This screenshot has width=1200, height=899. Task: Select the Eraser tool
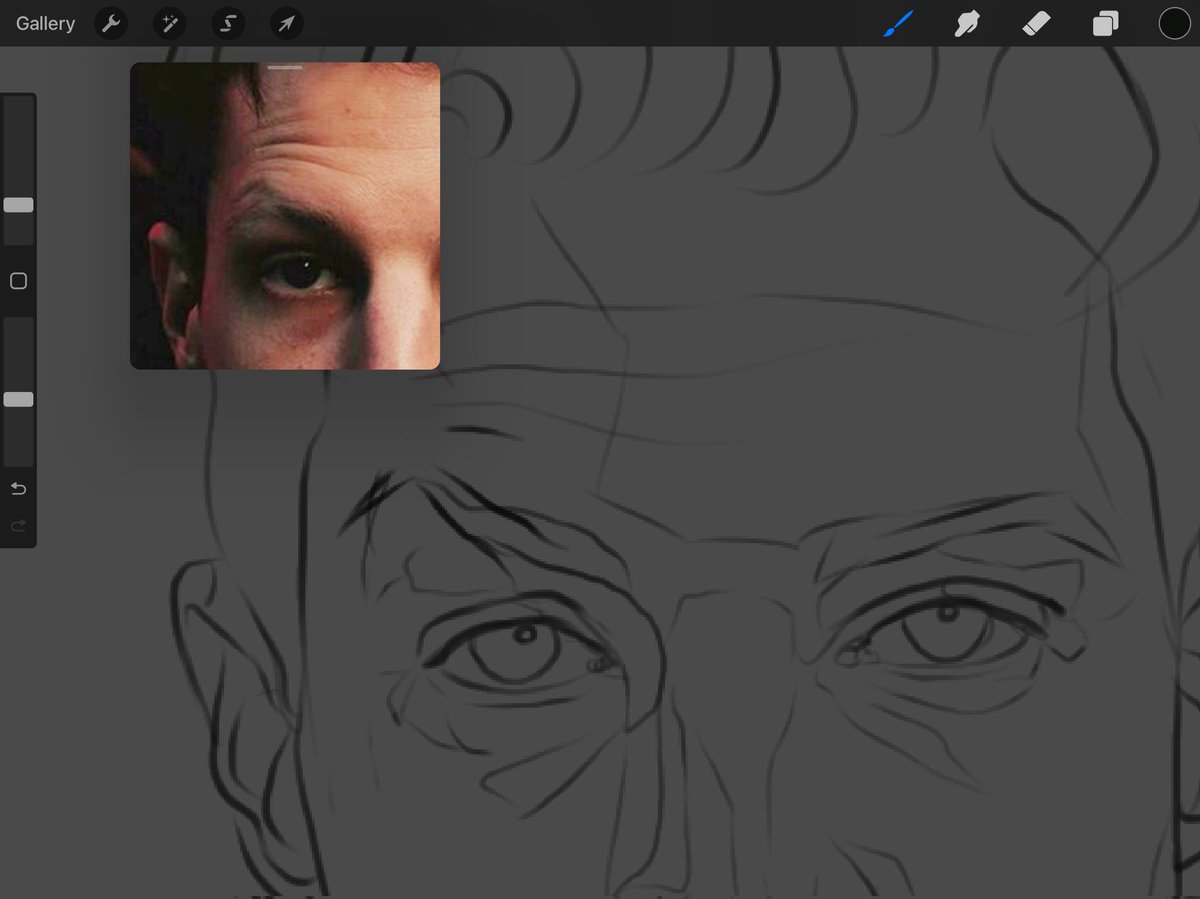(x=1036, y=23)
